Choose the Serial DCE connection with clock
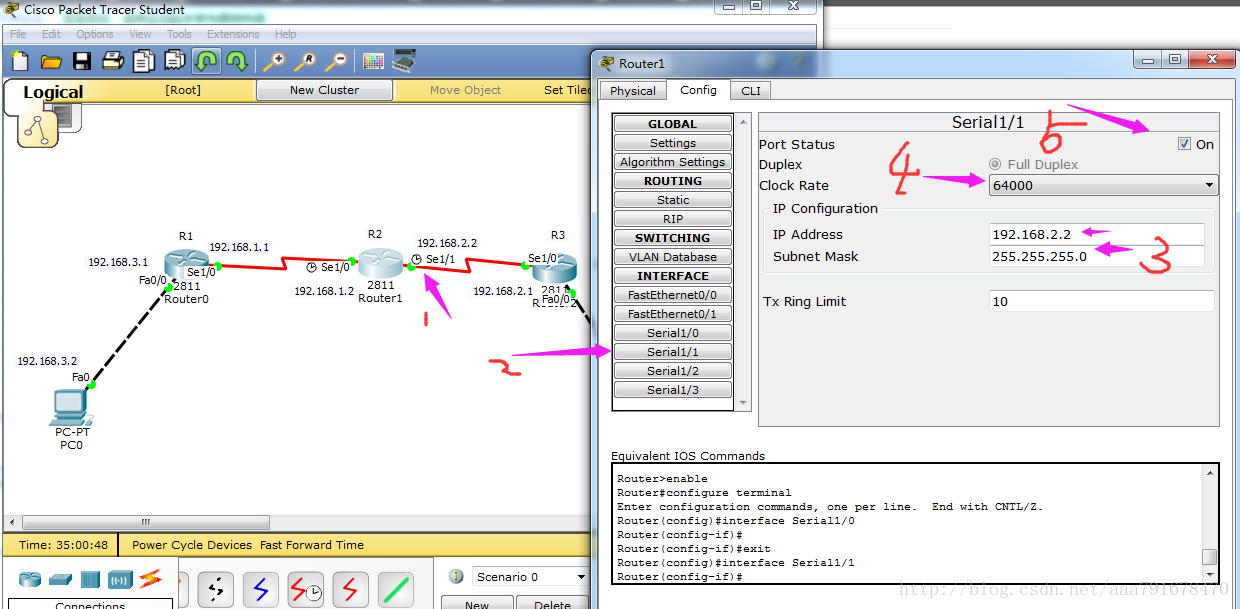This screenshot has width=1240, height=609. pos(306,590)
